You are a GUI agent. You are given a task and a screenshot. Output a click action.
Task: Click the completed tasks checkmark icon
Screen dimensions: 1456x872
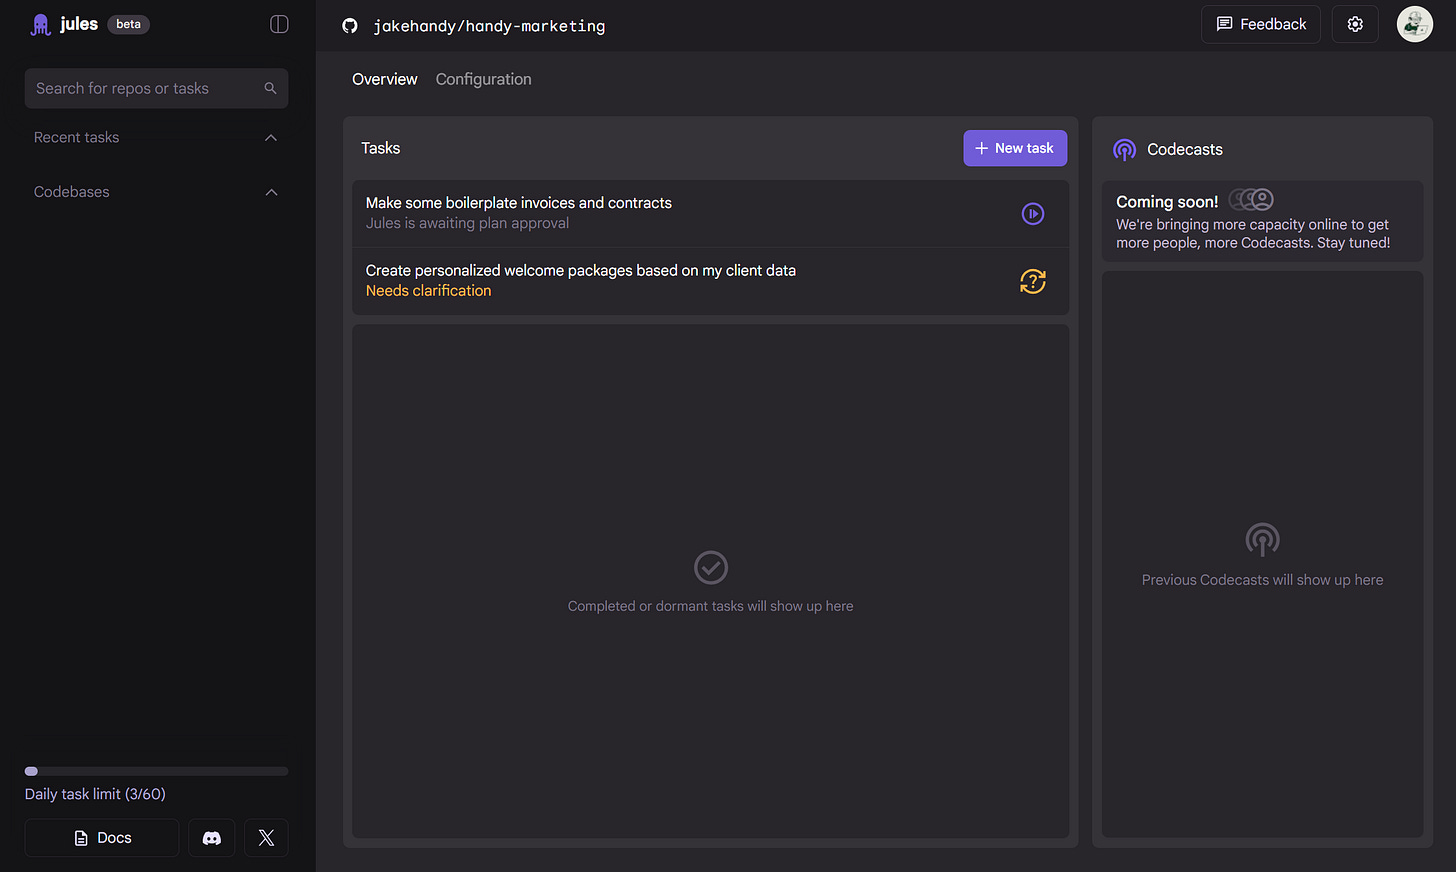[711, 568]
